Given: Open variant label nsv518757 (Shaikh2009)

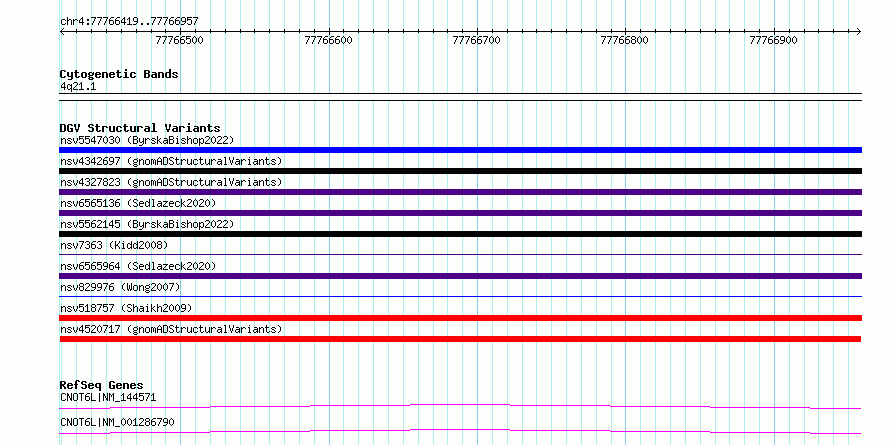Looking at the screenshot, I should click(126, 308).
